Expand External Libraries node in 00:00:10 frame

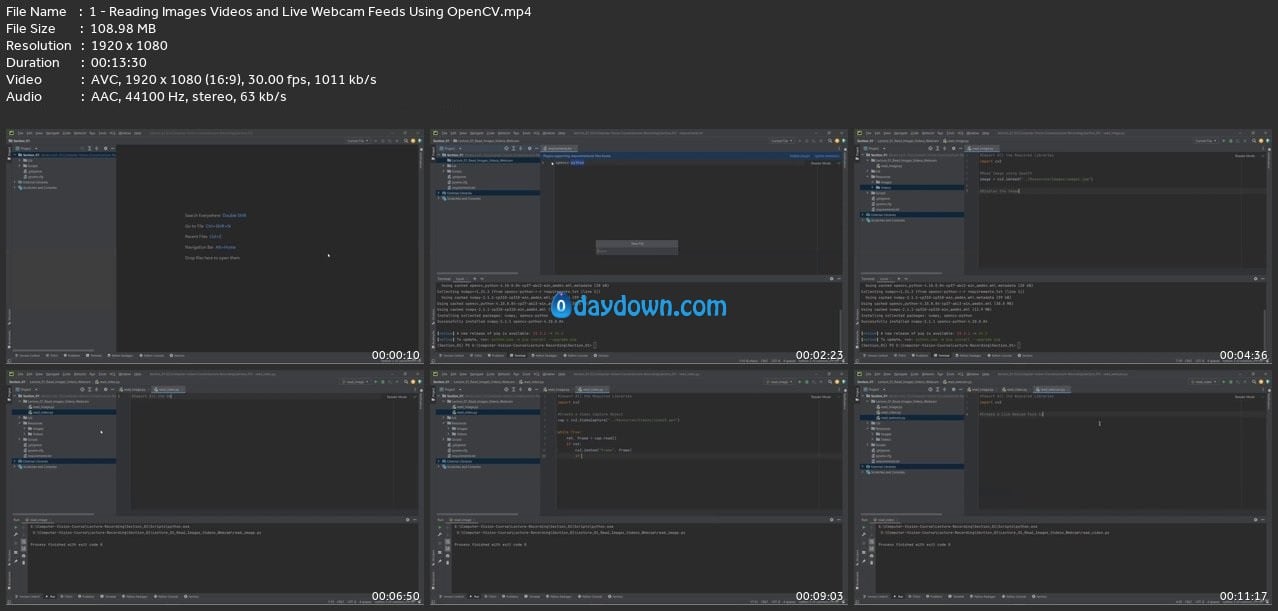click(x=15, y=182)
